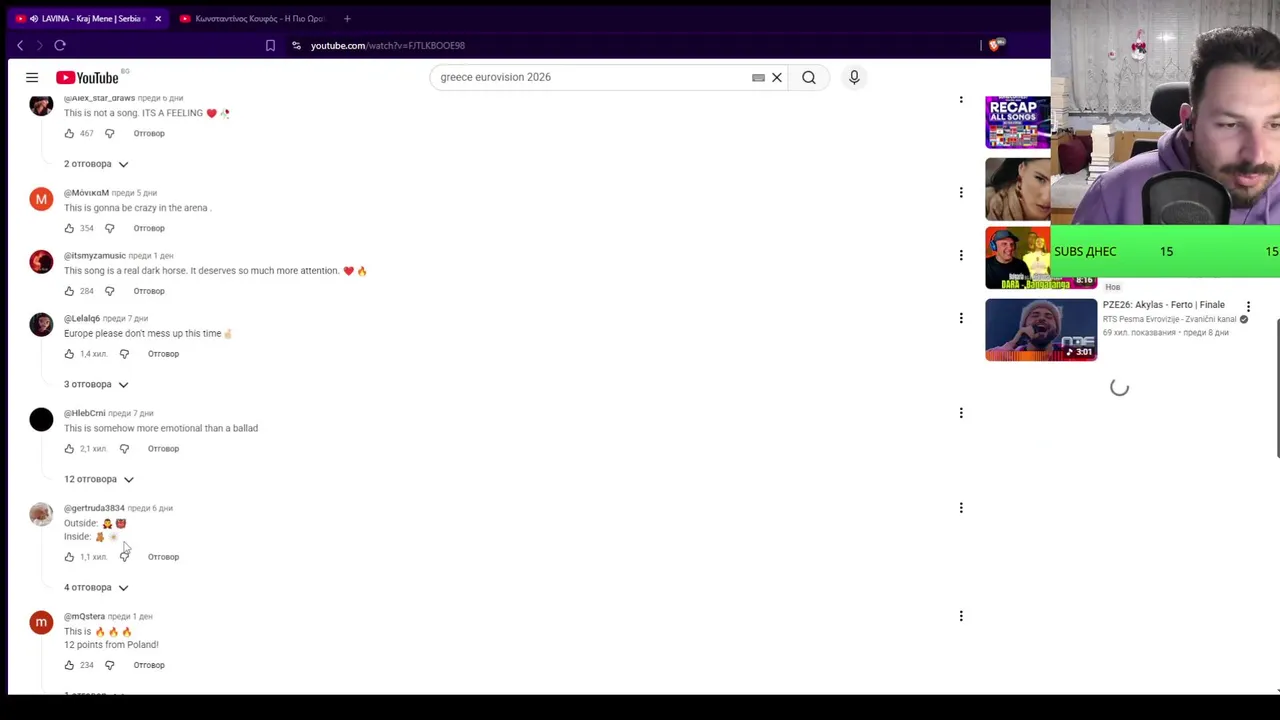Expand the 2 отговора replies
The width and height of the screenshot is (1280, 720).
(x=96, y=164)
